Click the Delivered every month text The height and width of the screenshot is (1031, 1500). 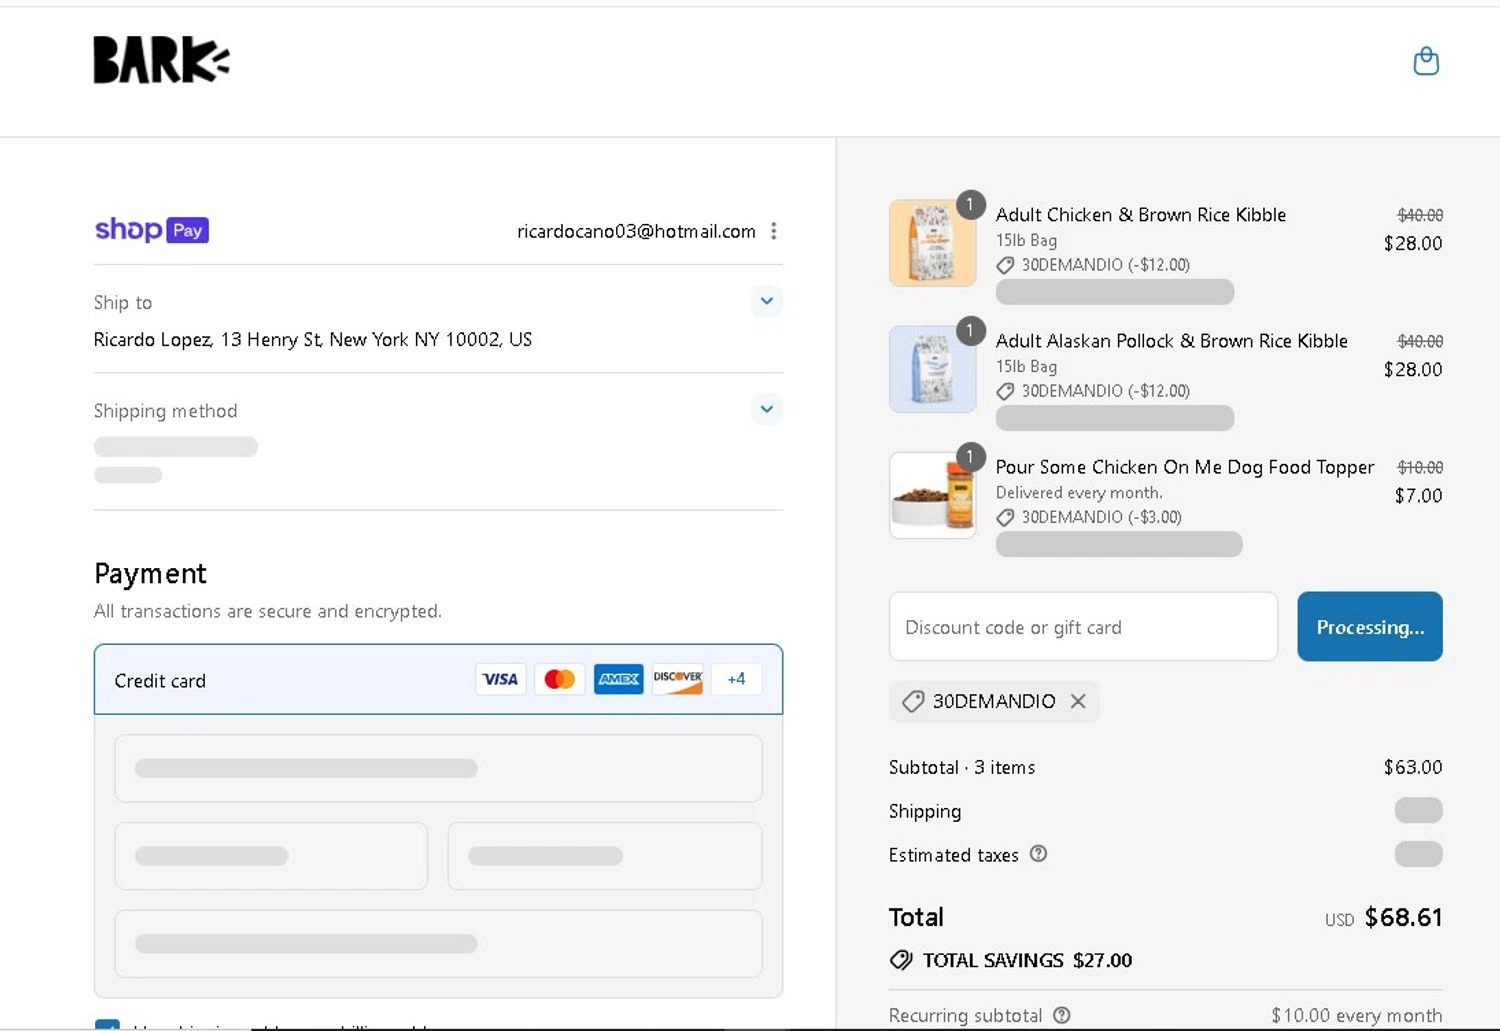(x=1079, y=492)
